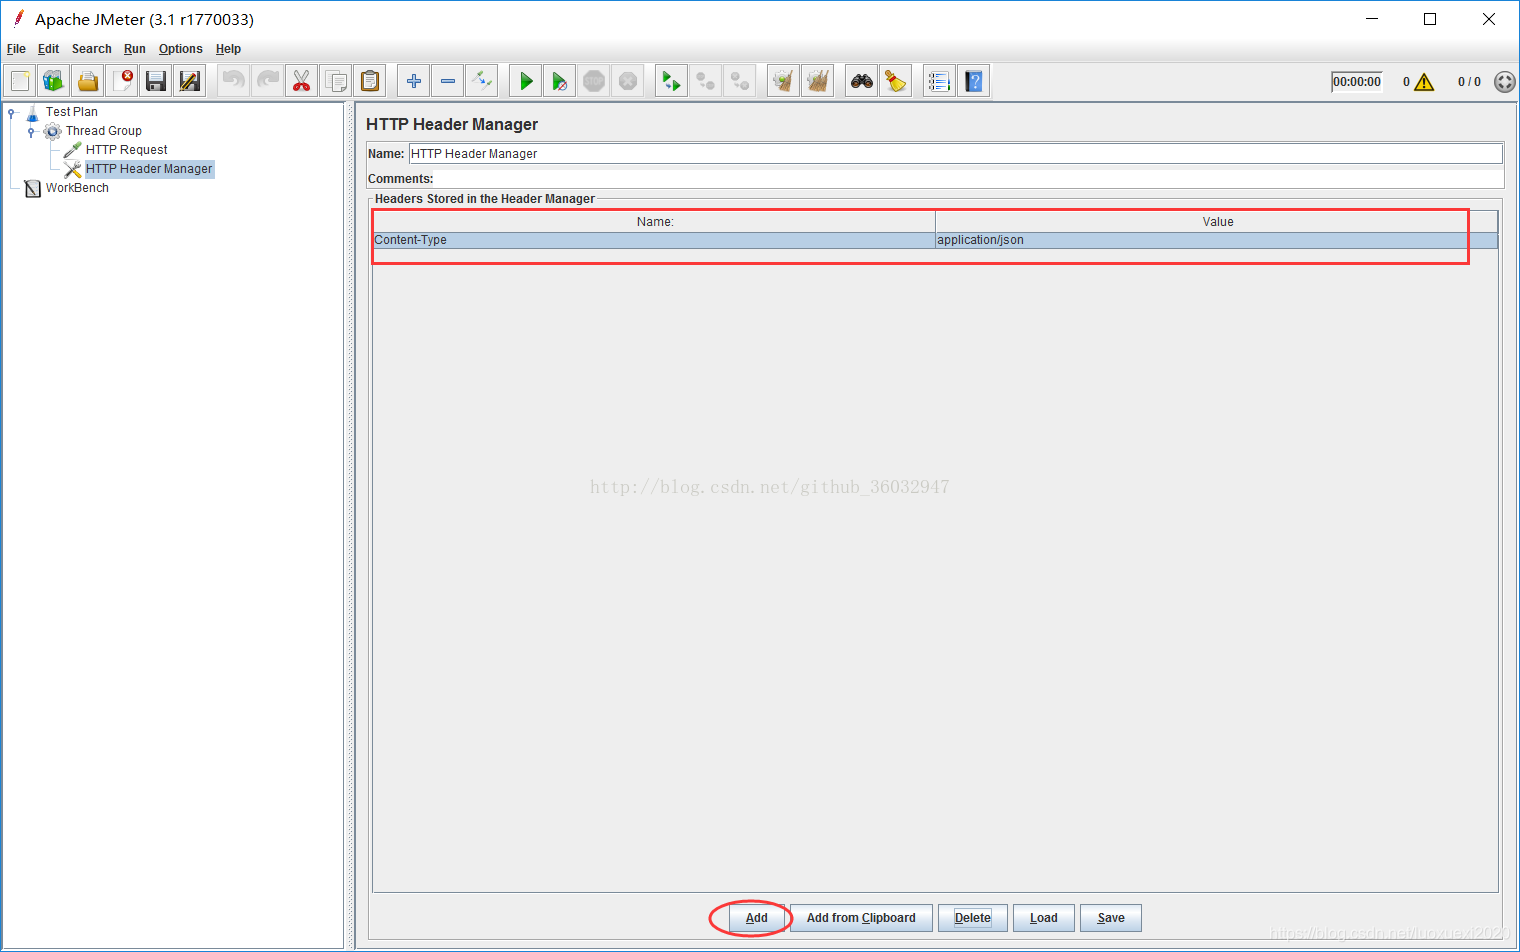Screen dimensions: 1520x952
Task: Open Search with the binoculars icon
Action: pos(862,81)
